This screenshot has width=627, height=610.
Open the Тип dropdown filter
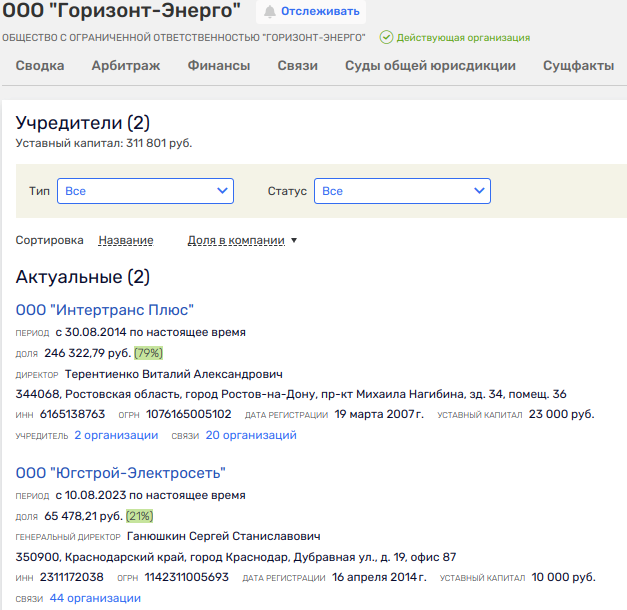pyautogui.click(x=145, y=191)
